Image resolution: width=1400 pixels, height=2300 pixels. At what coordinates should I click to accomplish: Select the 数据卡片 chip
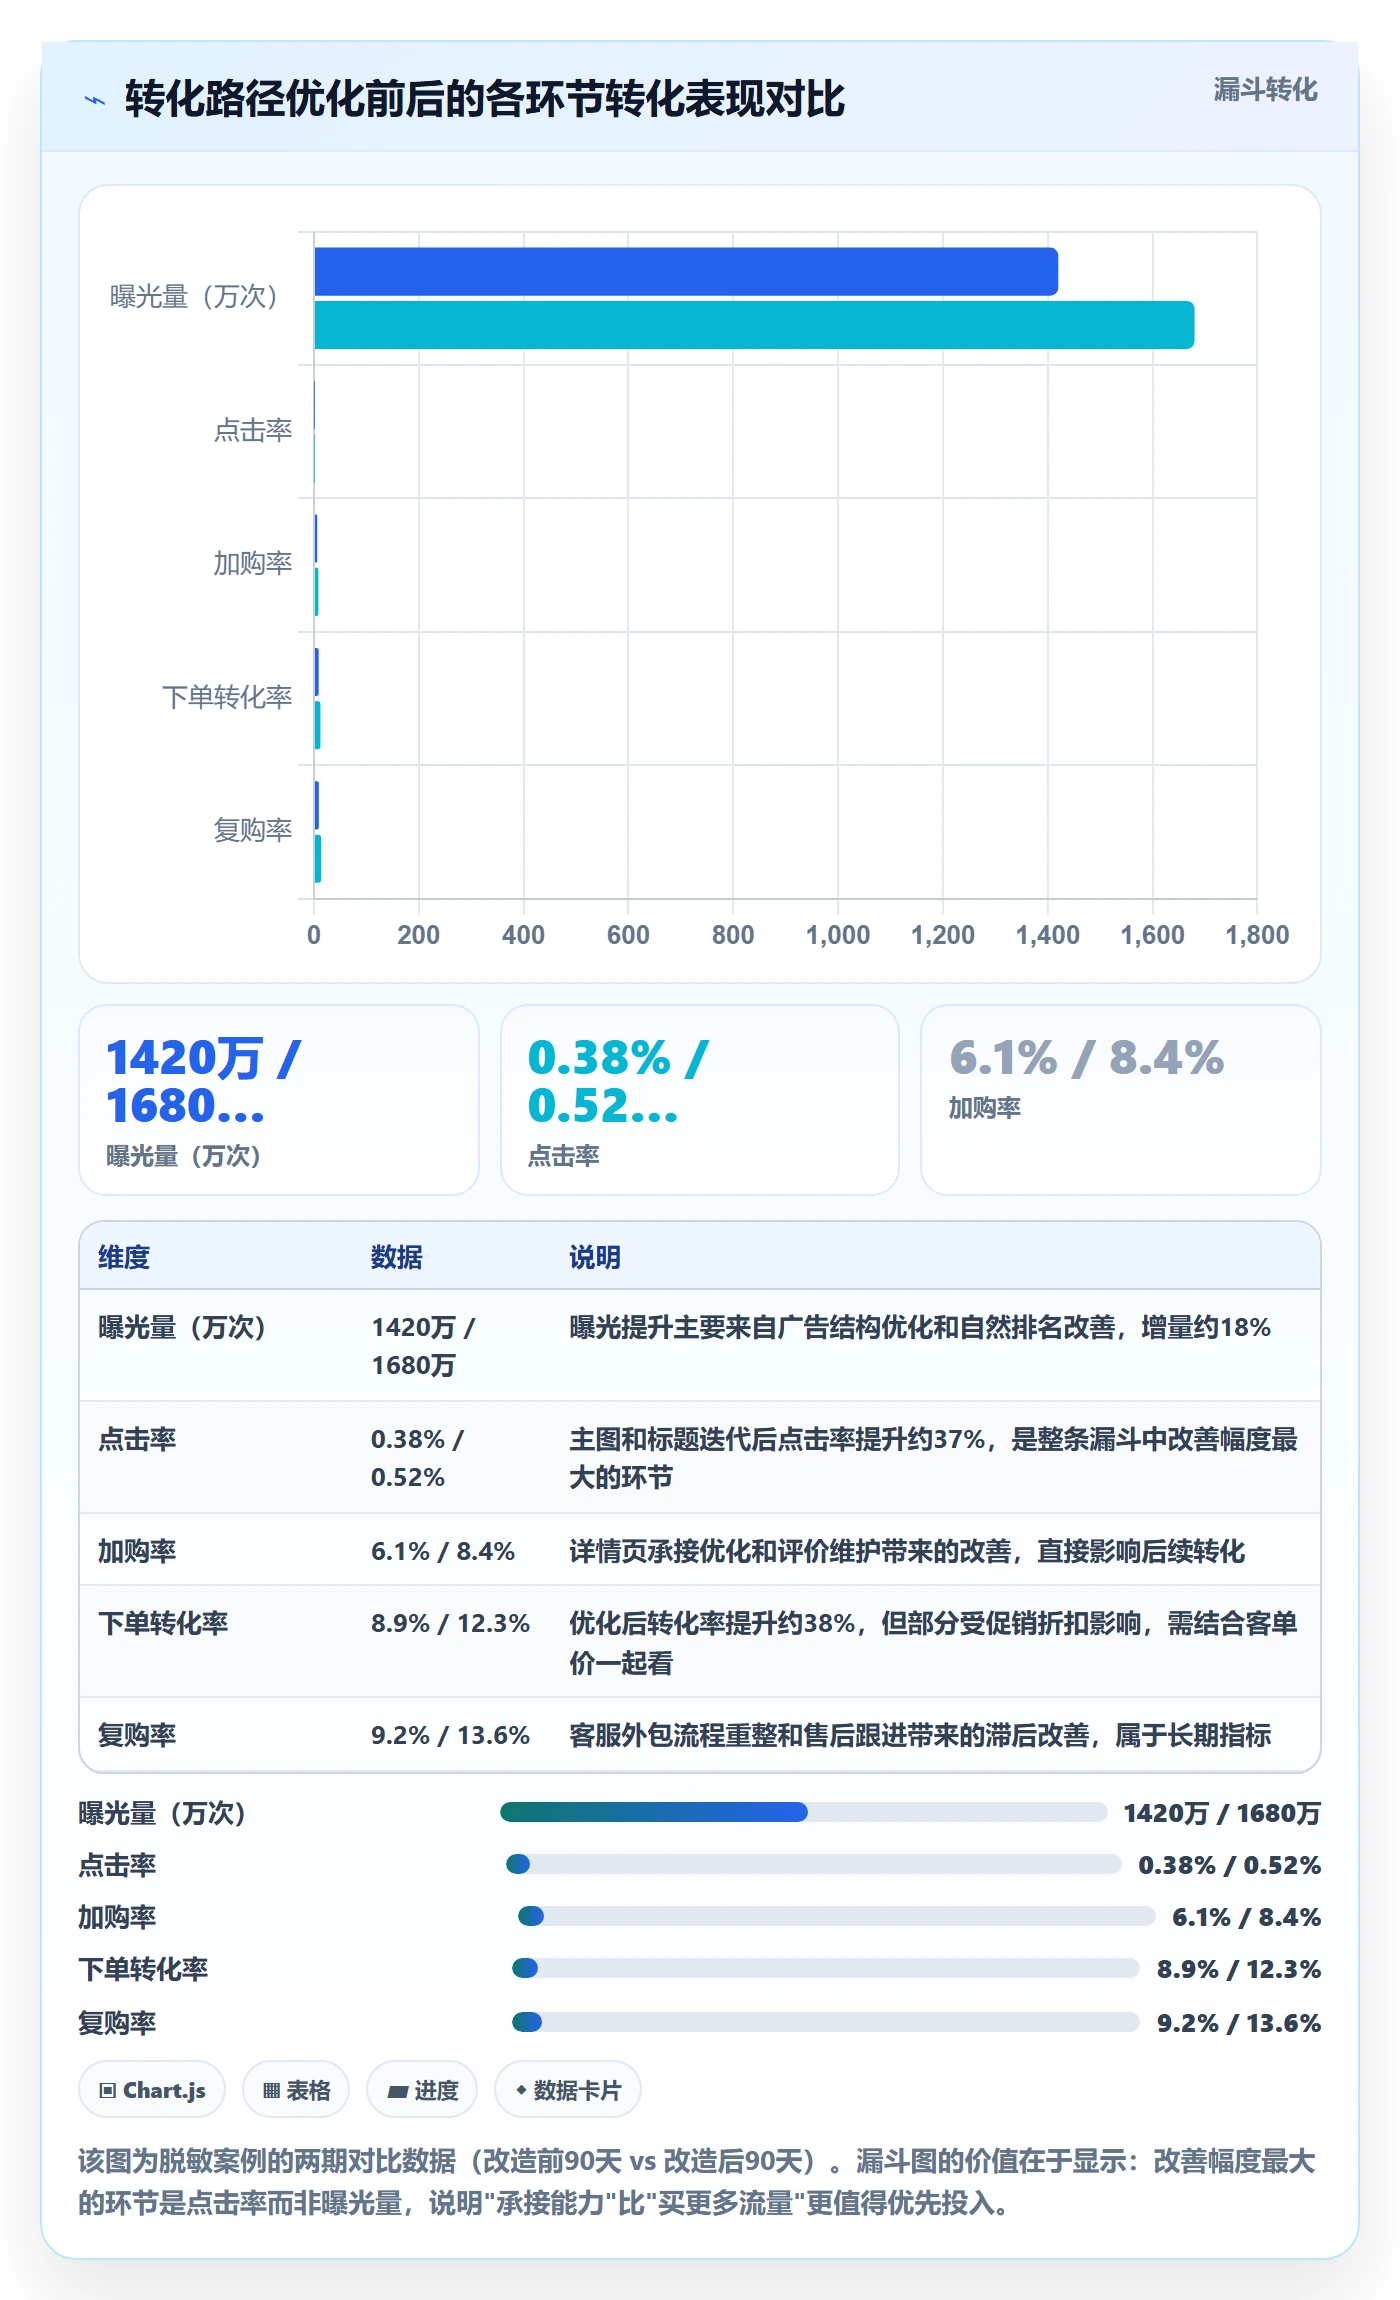tap(568, 2090)
